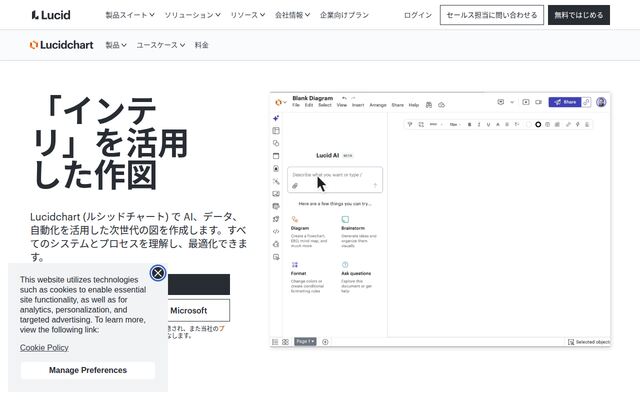Screen dimensions: 640x400
Task: Click Manage Preferences in cookie banner
Action: (x=88, y=370)
